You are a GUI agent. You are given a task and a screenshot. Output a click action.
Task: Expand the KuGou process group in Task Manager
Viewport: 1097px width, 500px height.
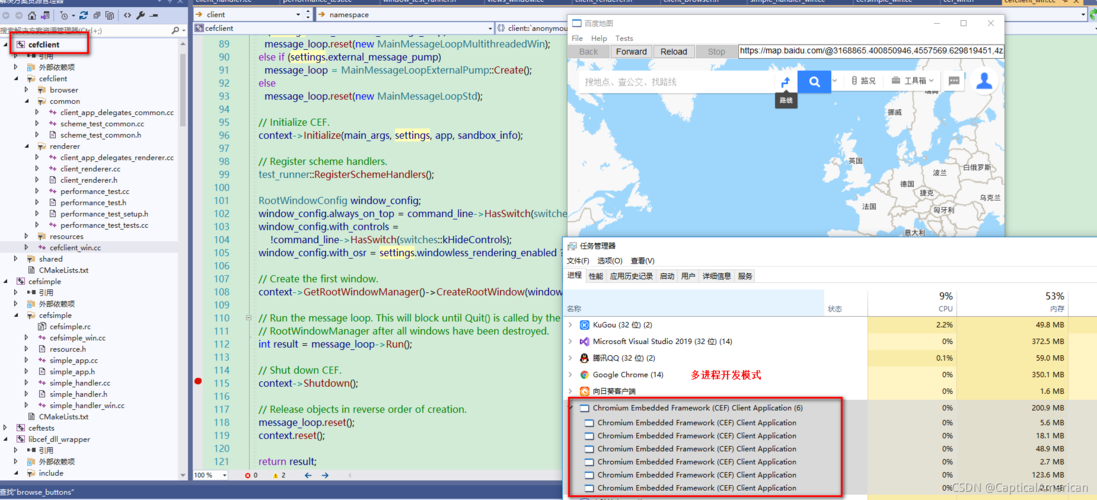570,324
